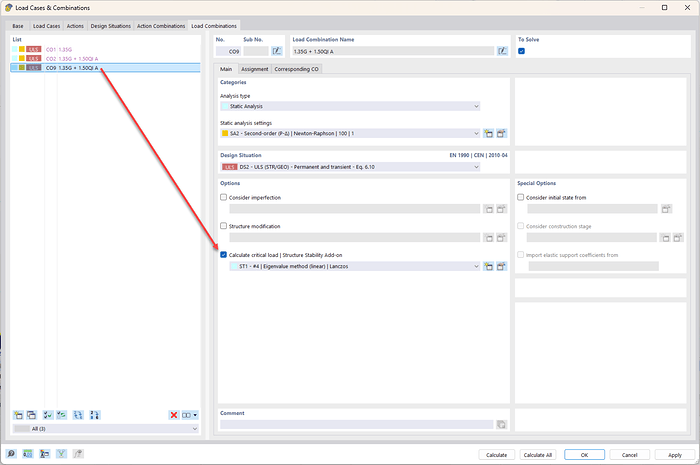Image resolution: width=700 pixels, height=465 pixels.
Task: Enable Consider initial state from checkbox
Action: (x=521, y=197)
